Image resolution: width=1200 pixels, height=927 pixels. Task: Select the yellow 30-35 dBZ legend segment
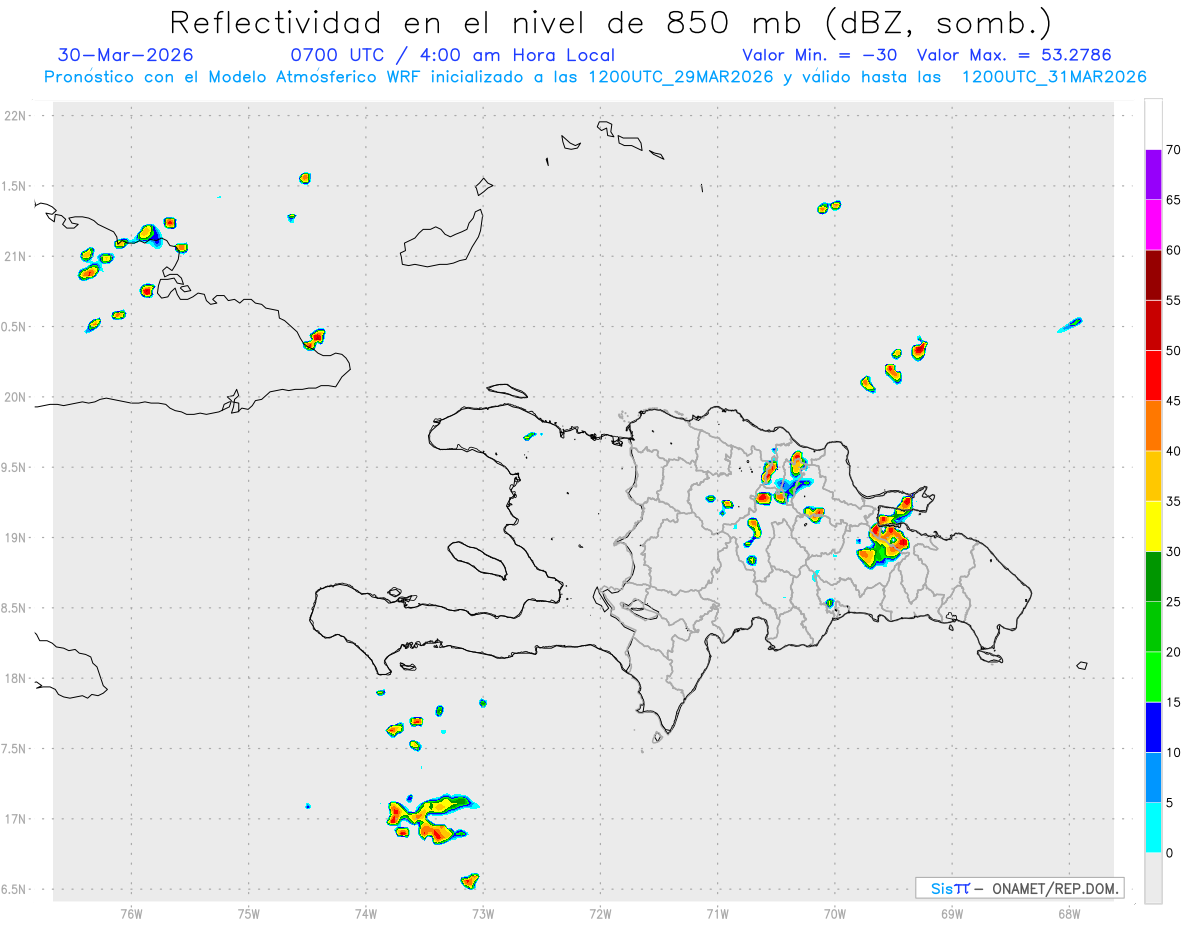pos(1153,526)
